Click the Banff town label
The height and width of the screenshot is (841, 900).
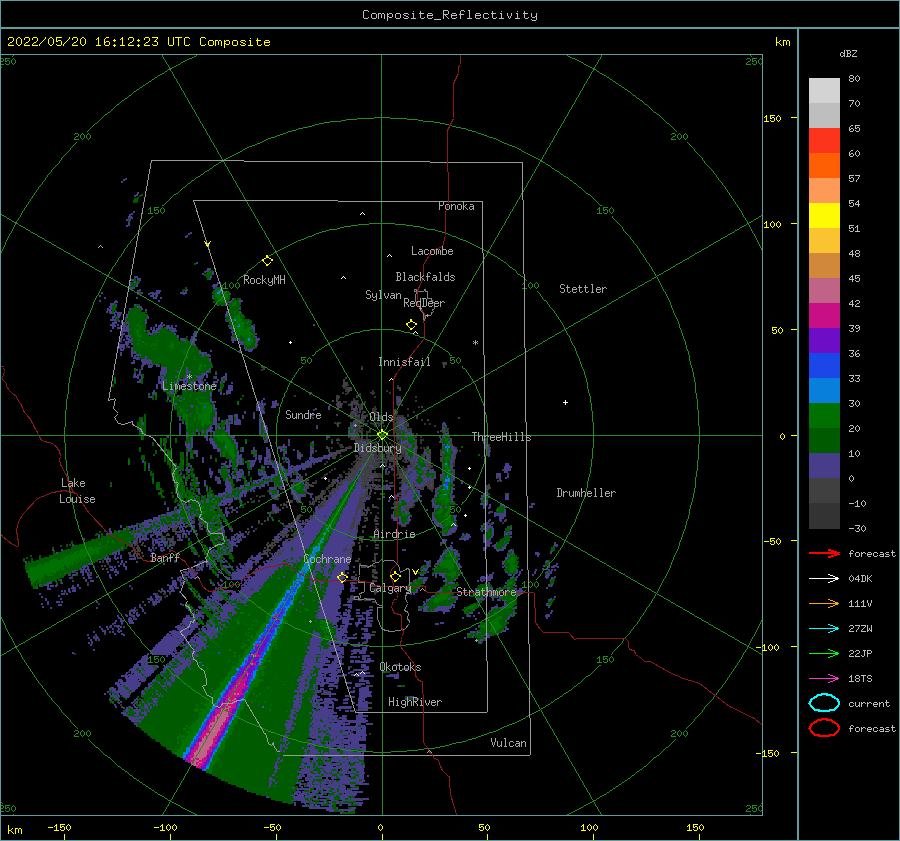click(165, 557)
